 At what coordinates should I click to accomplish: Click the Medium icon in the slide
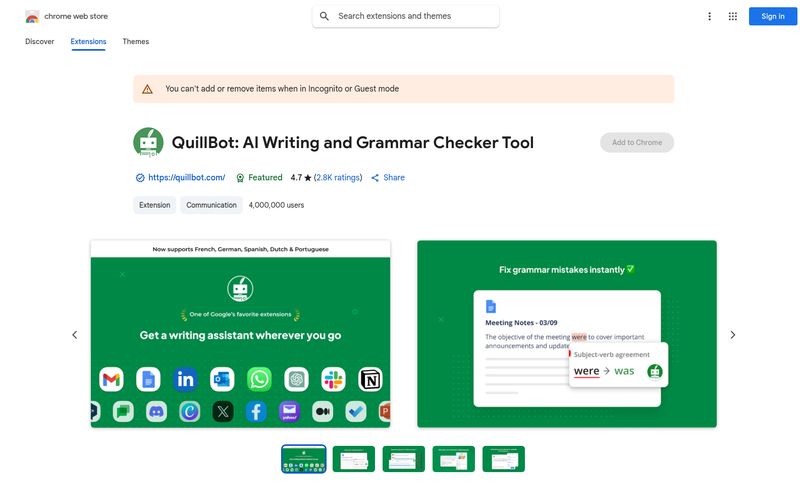click(x=322, y=411)
